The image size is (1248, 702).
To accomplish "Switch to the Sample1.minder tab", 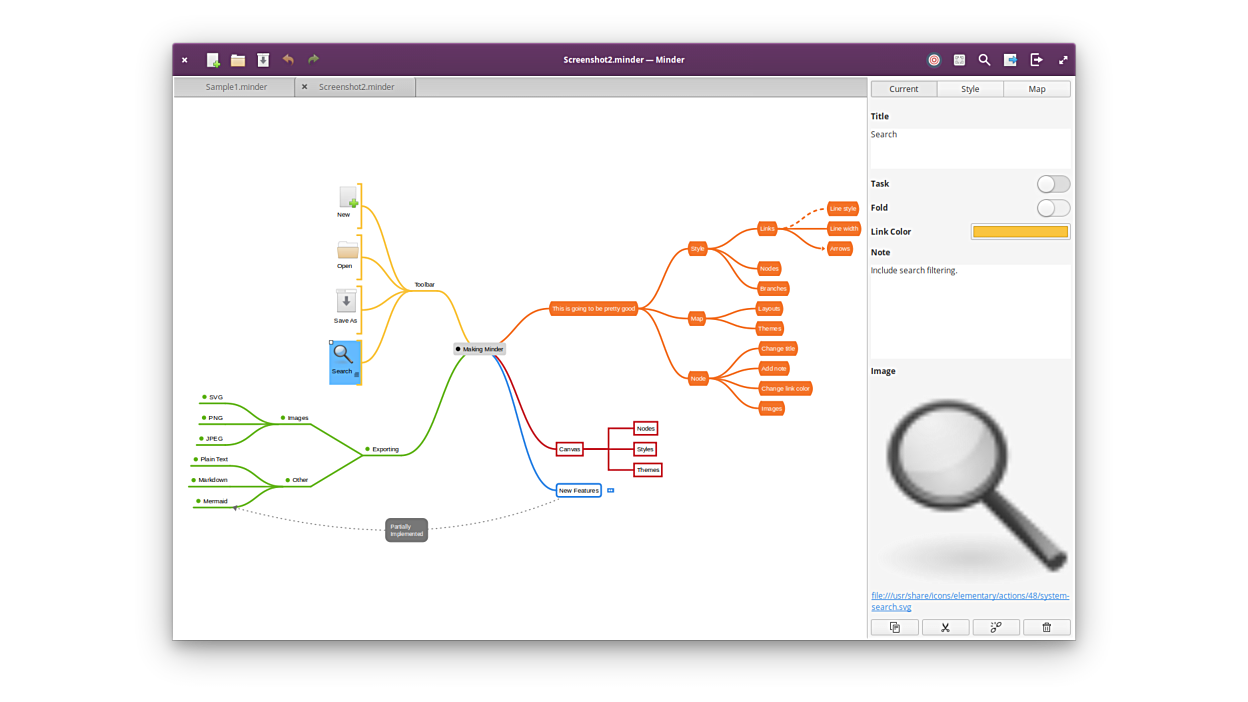I will point(236,87).
